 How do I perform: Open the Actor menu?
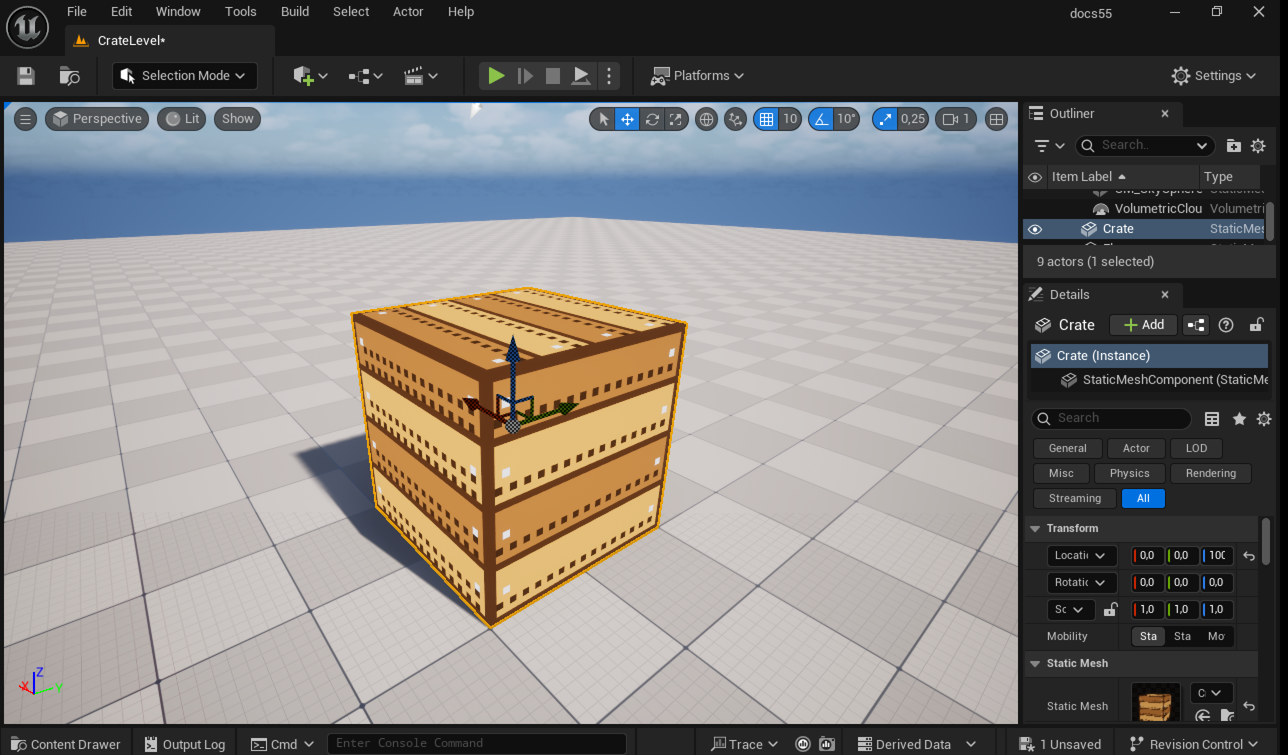[x=408, y=12]
